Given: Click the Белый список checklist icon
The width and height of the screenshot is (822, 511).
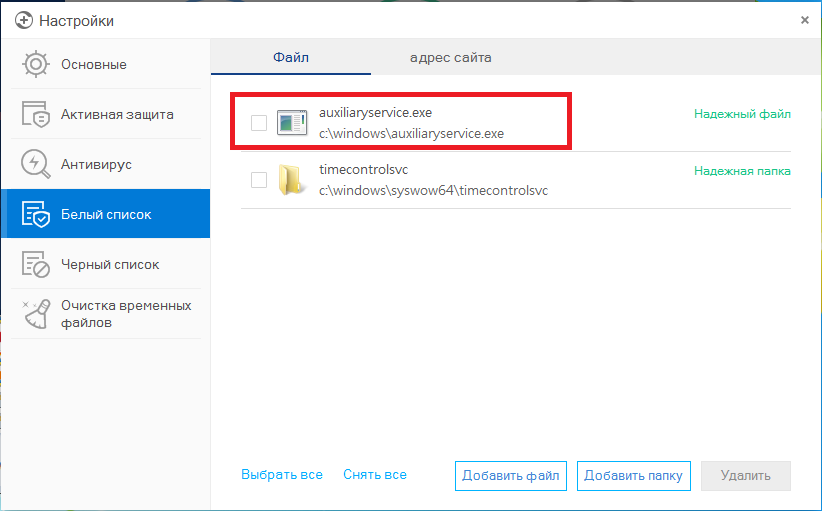Looking at the screenshot, I should pyautogui.click(x=36, y=214).
